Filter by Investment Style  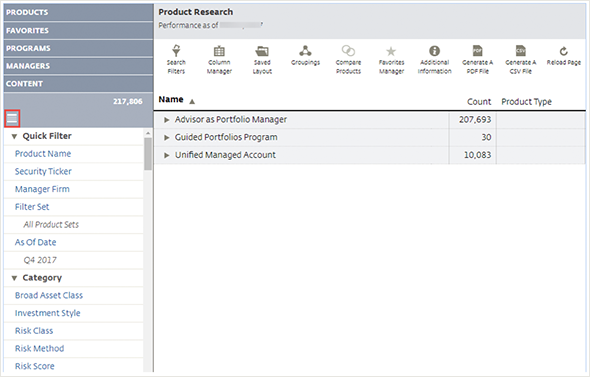point(47,313)
